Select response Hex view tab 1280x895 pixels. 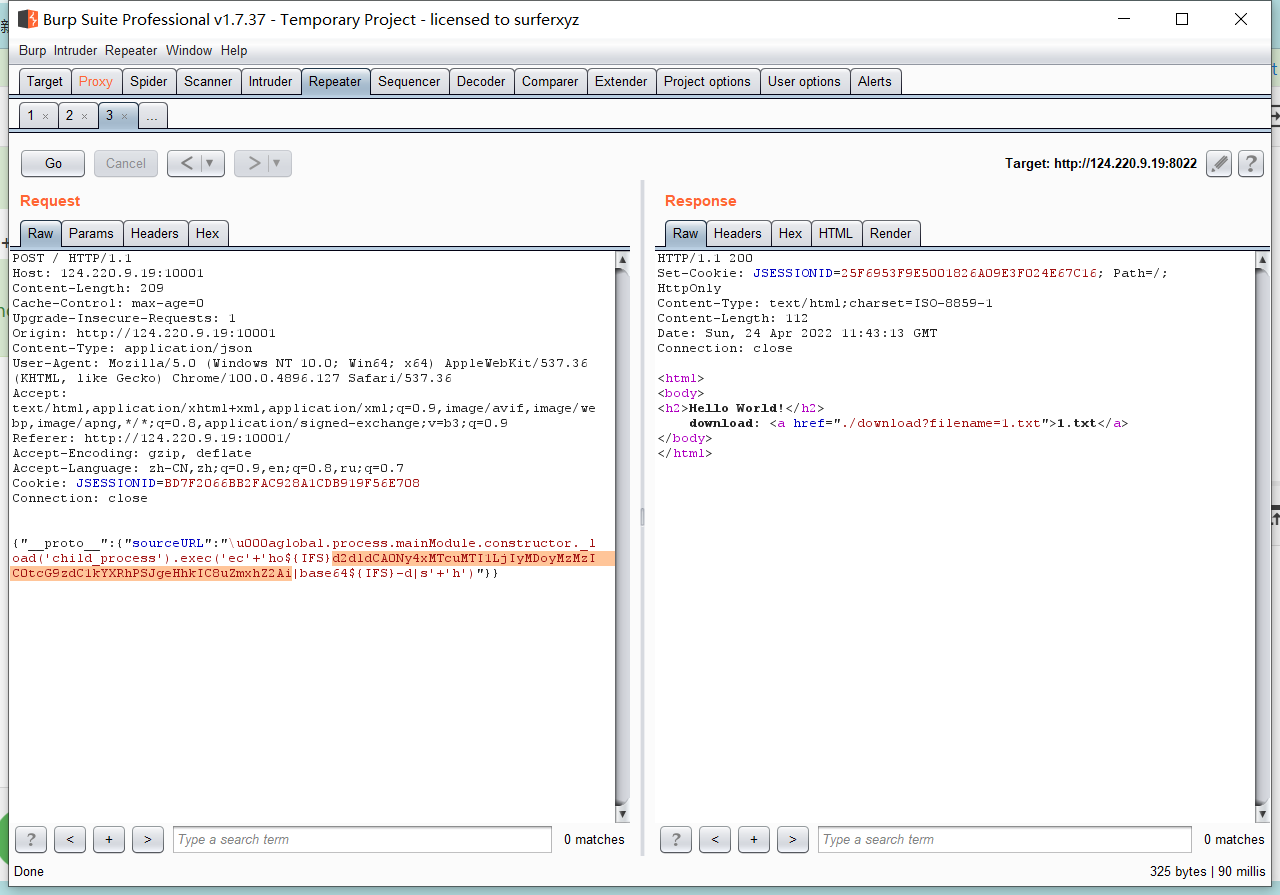tap(791, 233)
